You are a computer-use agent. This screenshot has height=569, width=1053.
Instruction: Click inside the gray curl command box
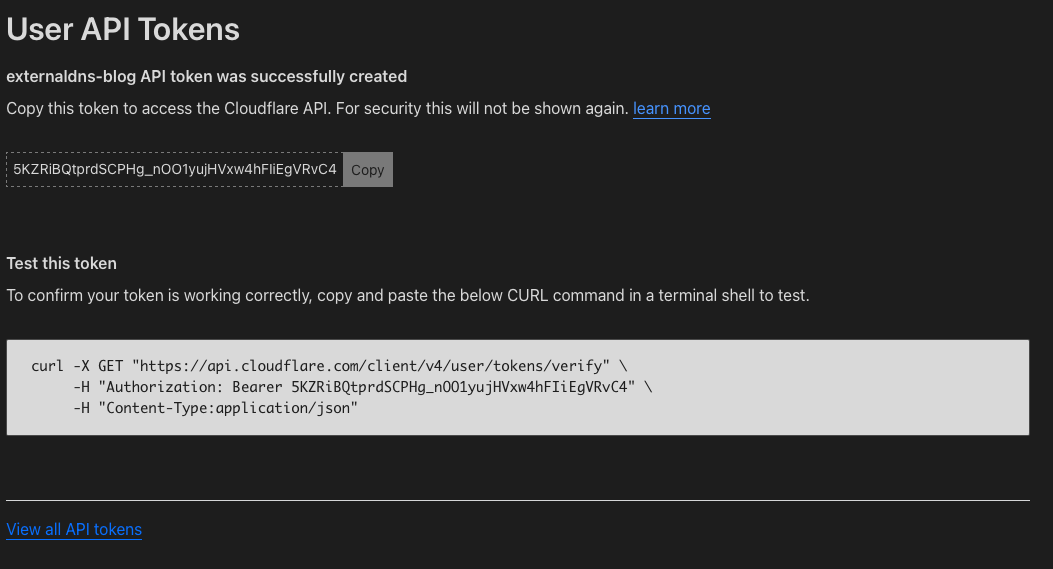click(518, 388)
